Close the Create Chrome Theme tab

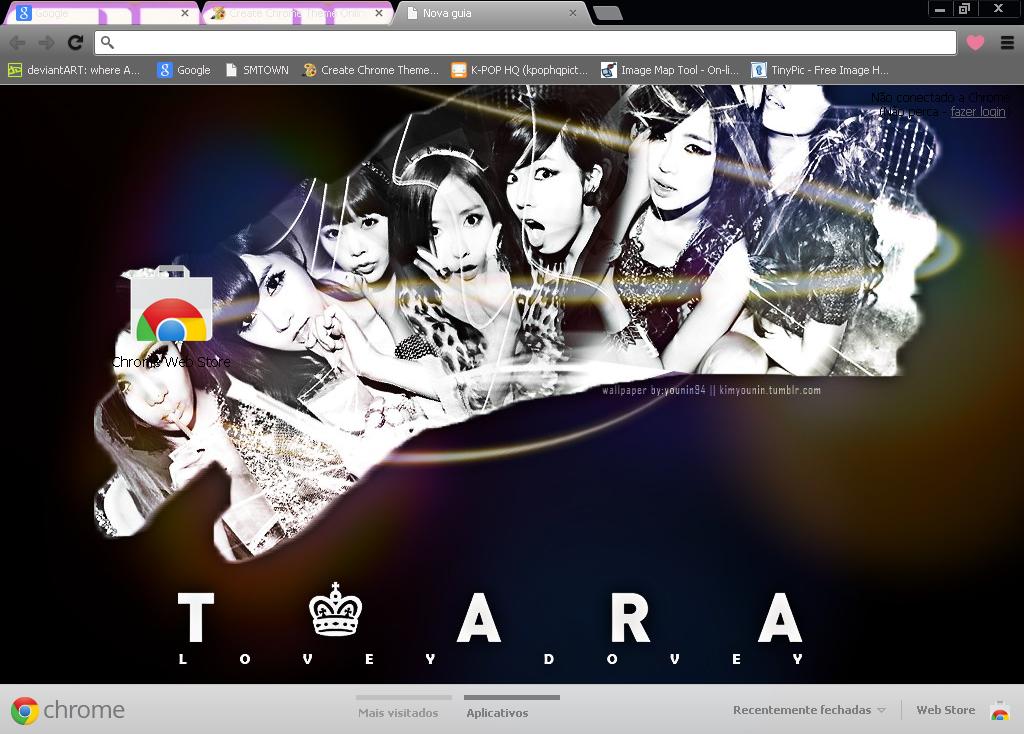pyautogui.click(x=379, y=13)
